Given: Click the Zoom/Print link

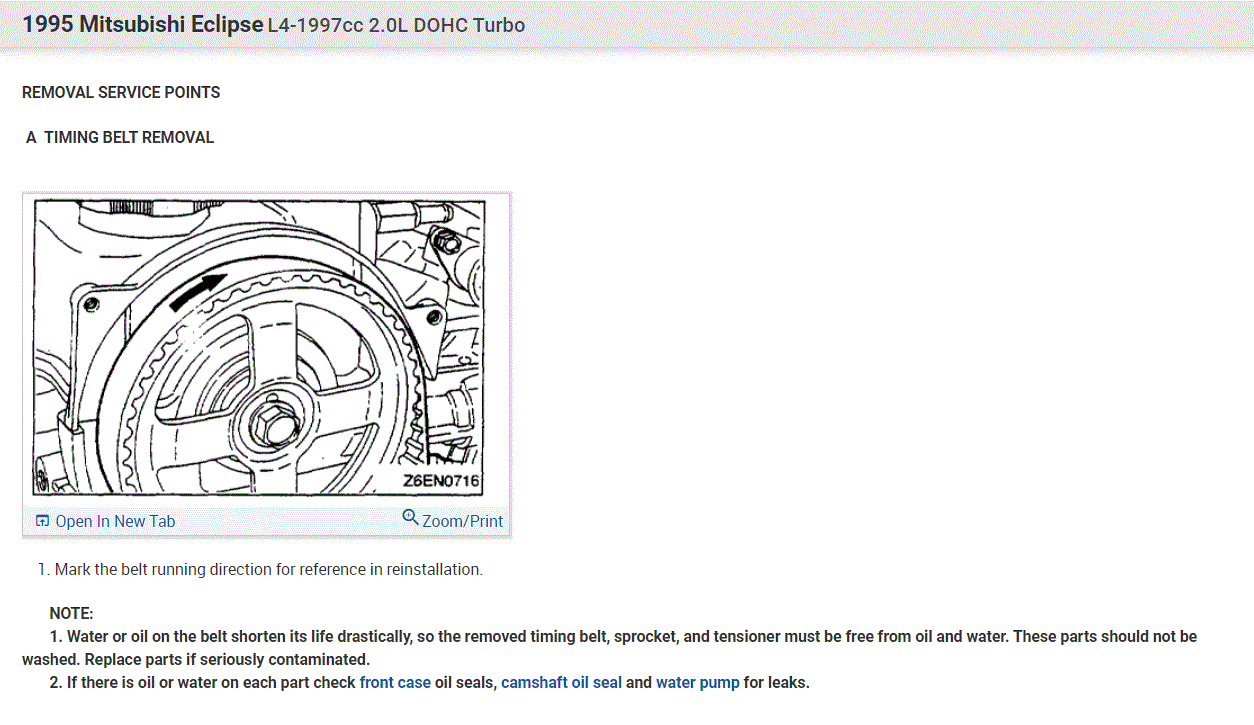Looking at the screenshot, I should pos(462,521).
